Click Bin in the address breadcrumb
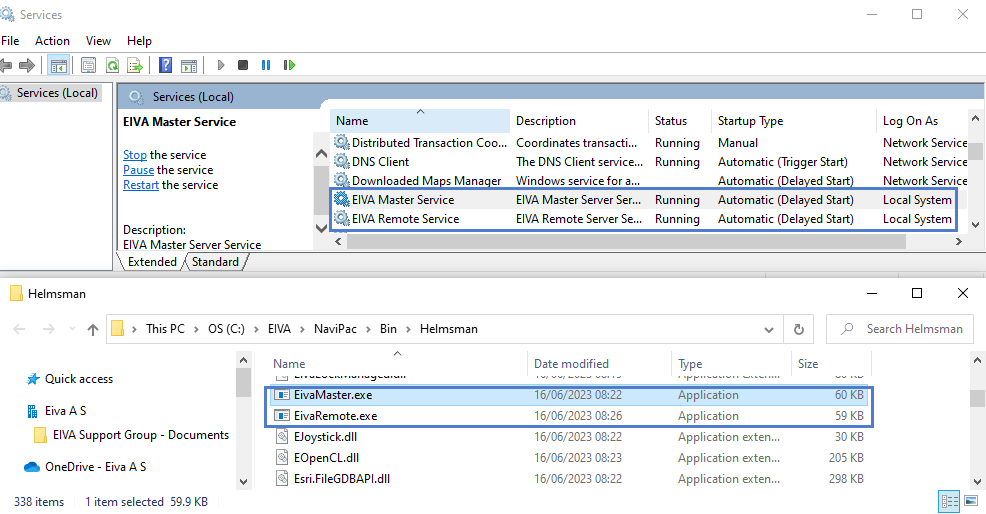This screenshot has width=986, height=514. 388,329
